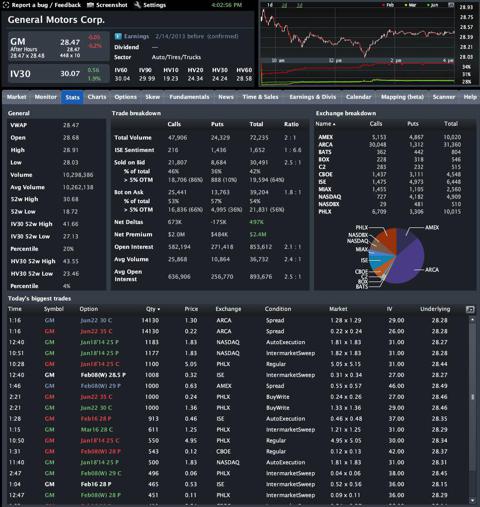Open the Time & Sales tab
This screenshot has width=480, height=507.
260,97
